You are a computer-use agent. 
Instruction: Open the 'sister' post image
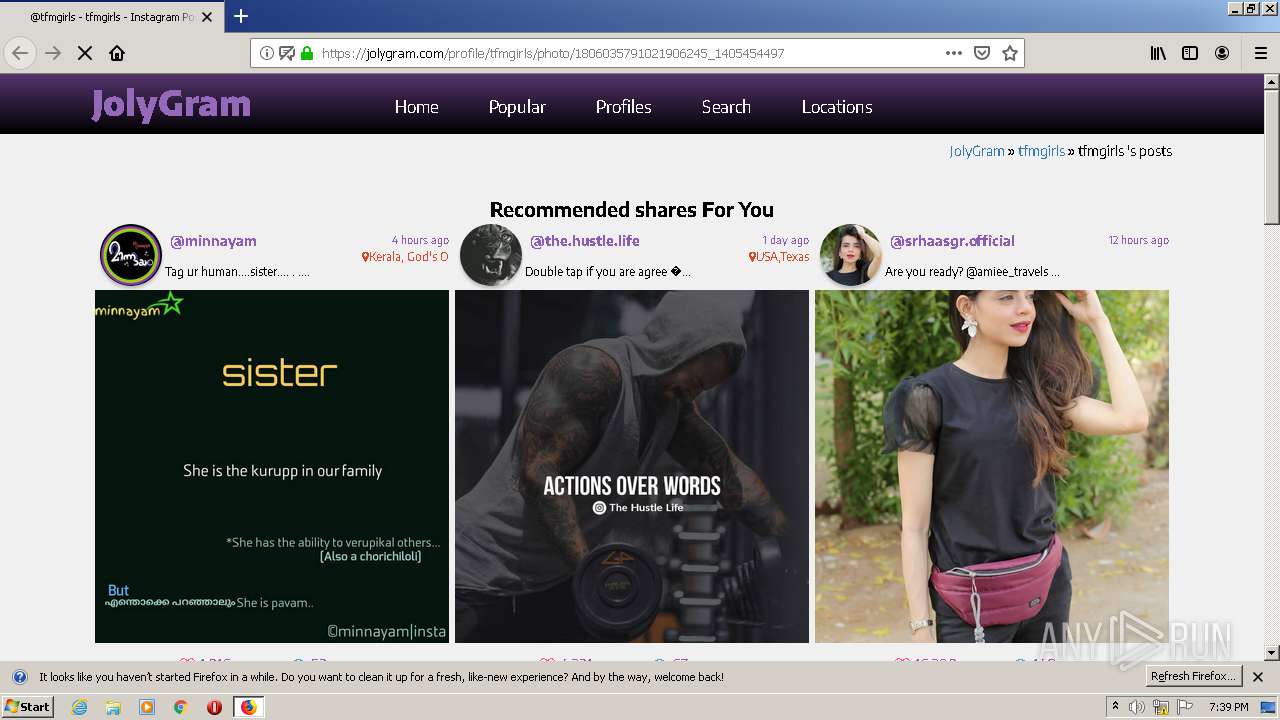(272, 466)
